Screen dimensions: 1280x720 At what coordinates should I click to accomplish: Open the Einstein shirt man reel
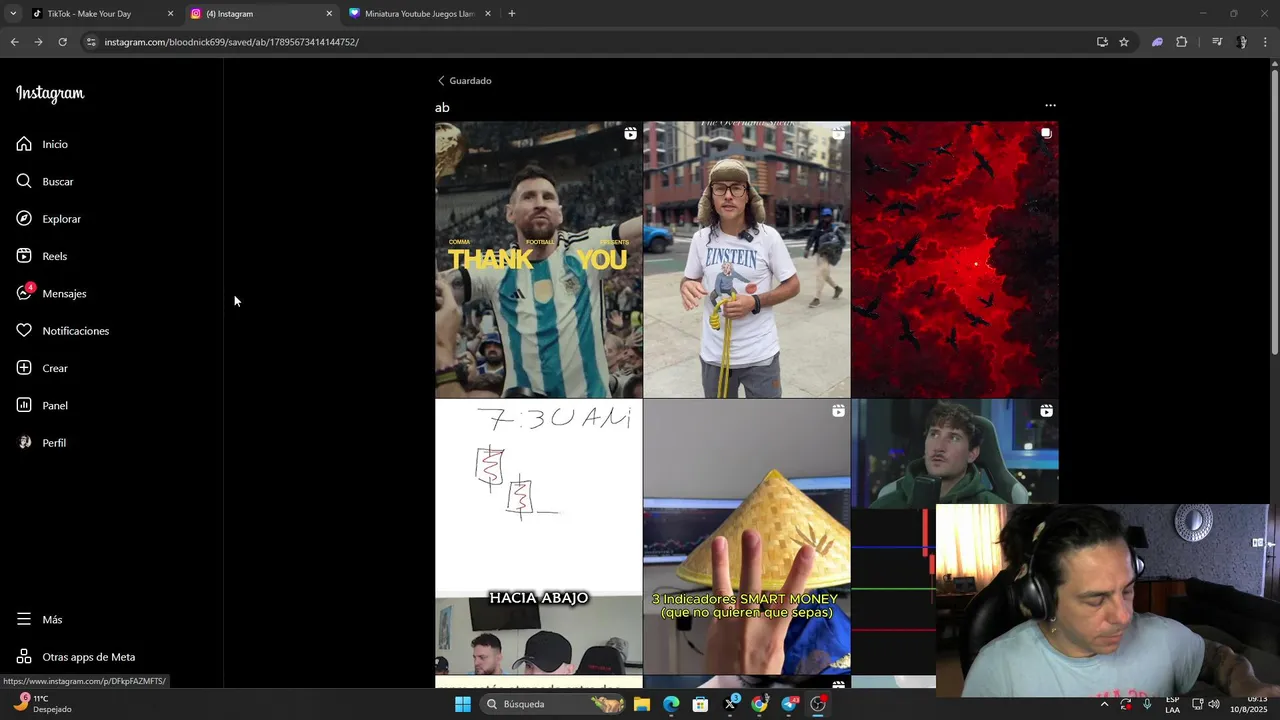click(x=746, y=259)
